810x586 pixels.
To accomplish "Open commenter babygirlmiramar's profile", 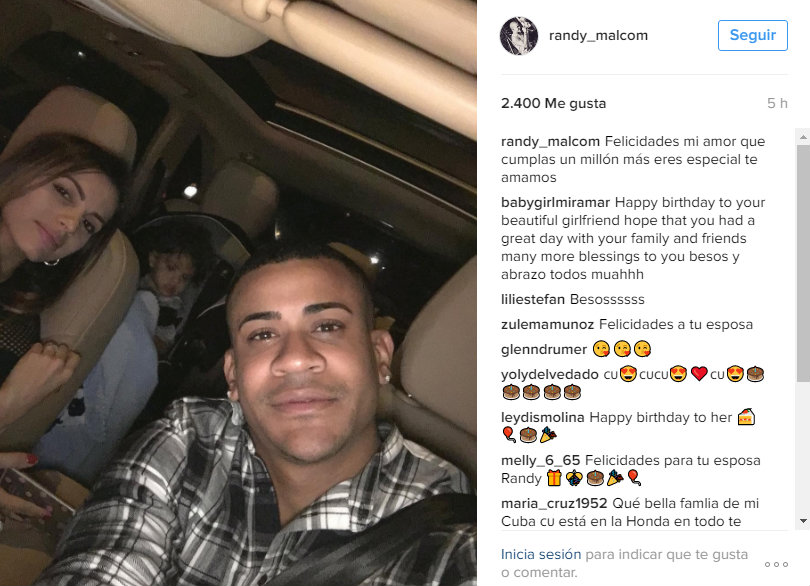I will point(555,203).
